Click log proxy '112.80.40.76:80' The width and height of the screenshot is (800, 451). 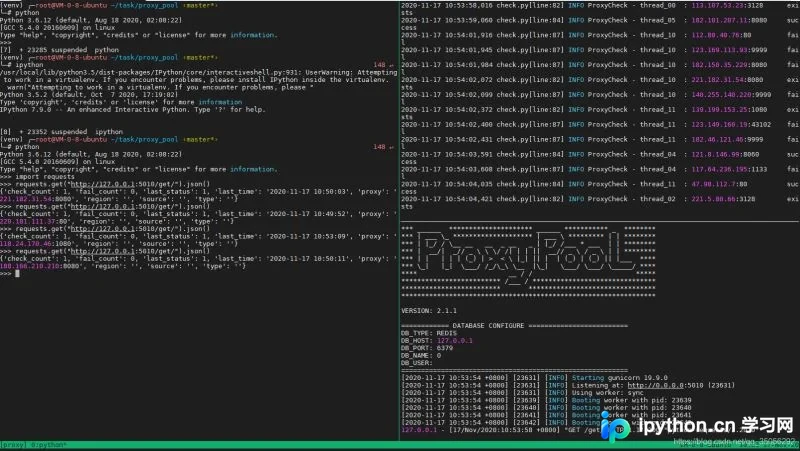pos(721,35)
